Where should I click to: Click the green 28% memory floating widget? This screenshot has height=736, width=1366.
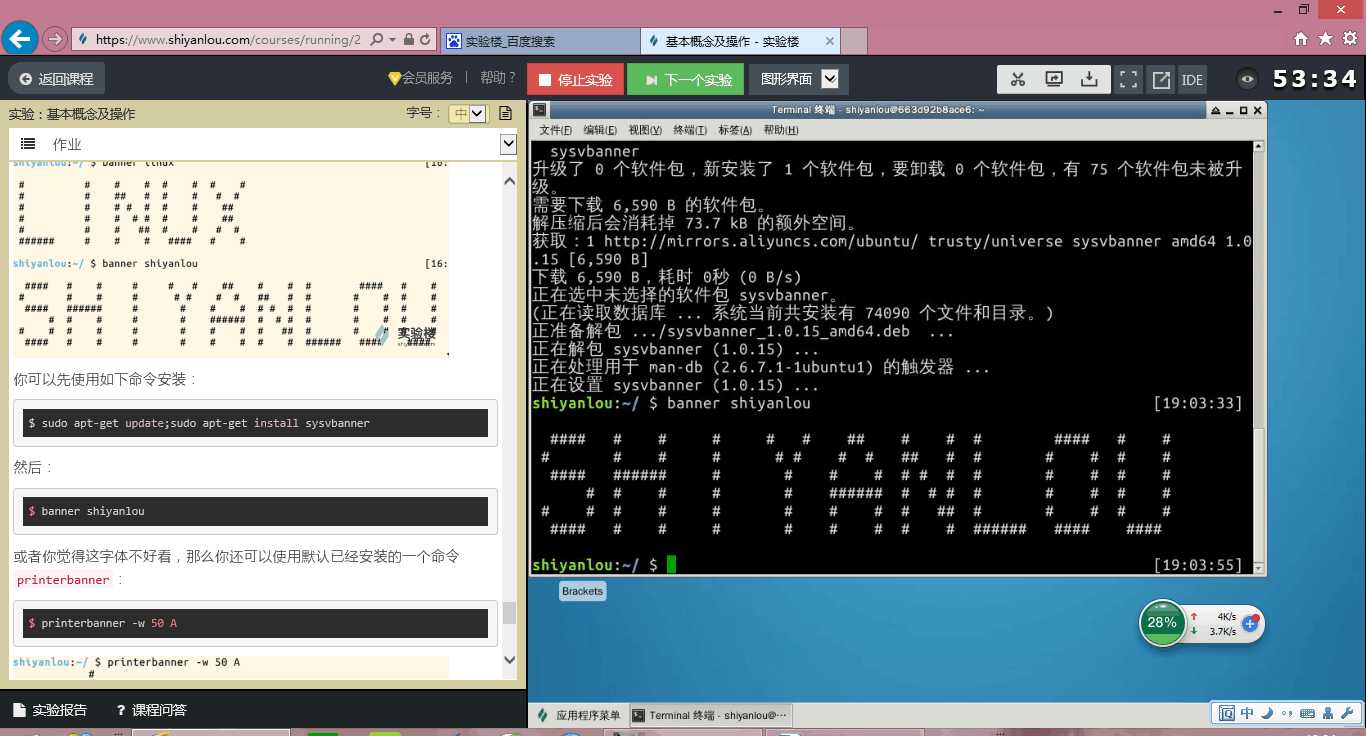[x=1162, y=623]
